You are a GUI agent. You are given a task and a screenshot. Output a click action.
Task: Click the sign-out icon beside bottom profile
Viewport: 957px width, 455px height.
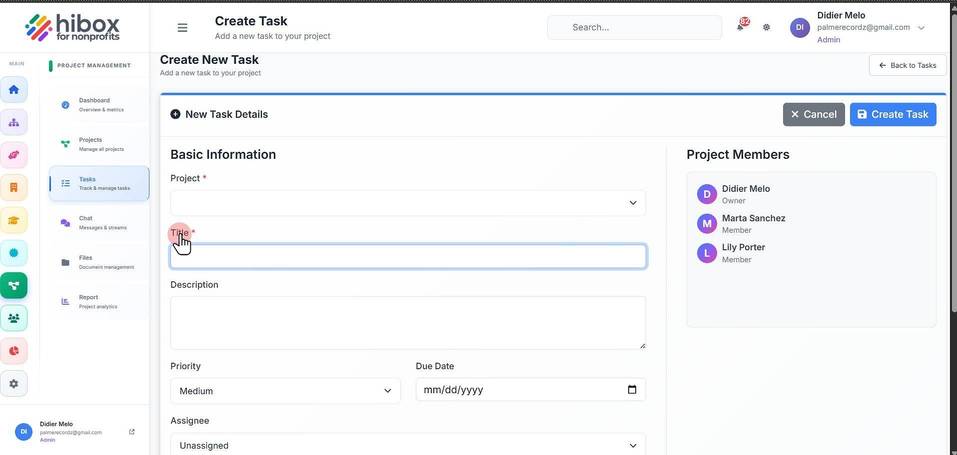(132, 432)
